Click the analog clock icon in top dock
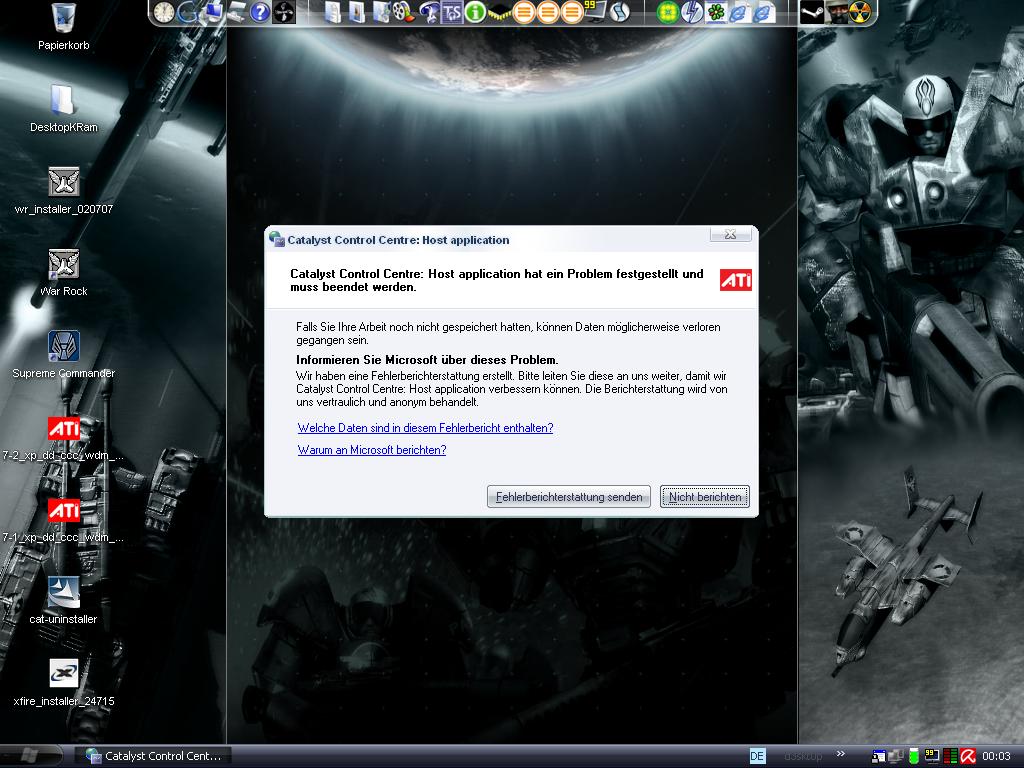1024x768 pixels. (x=164, y=12)
